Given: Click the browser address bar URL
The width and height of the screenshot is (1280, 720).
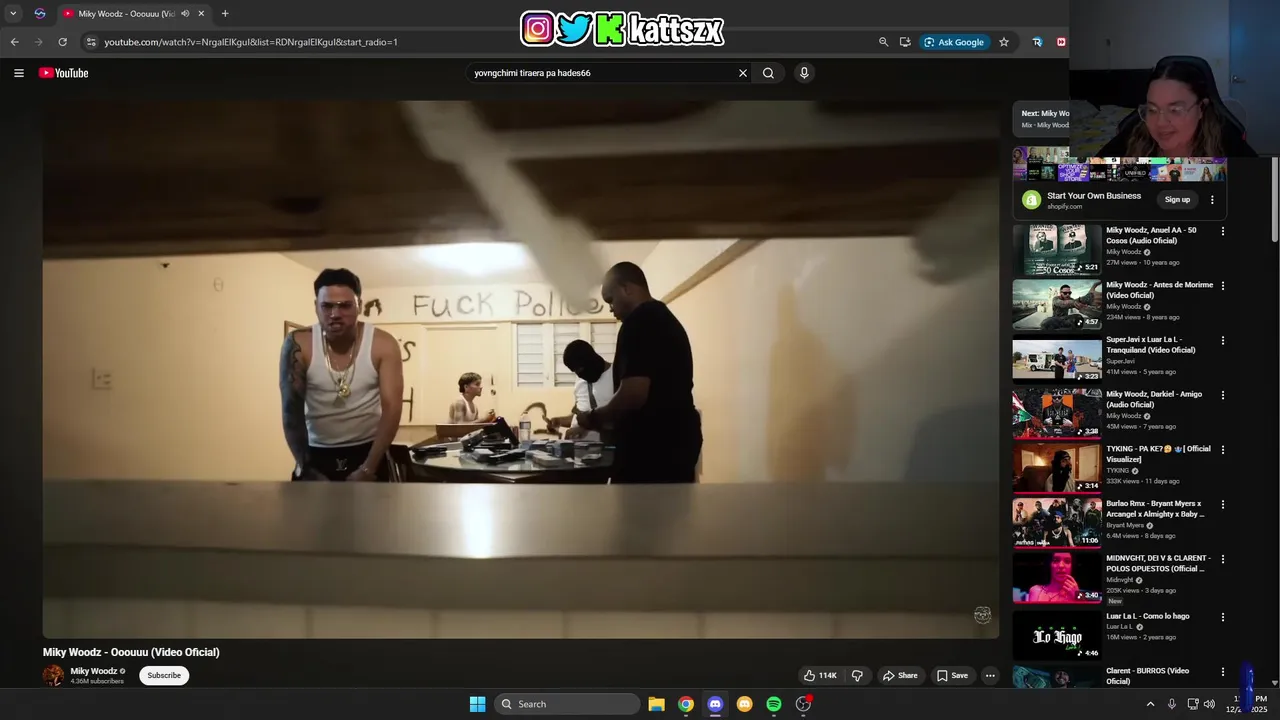Looking at the screenshot, I should coord(251,42).
